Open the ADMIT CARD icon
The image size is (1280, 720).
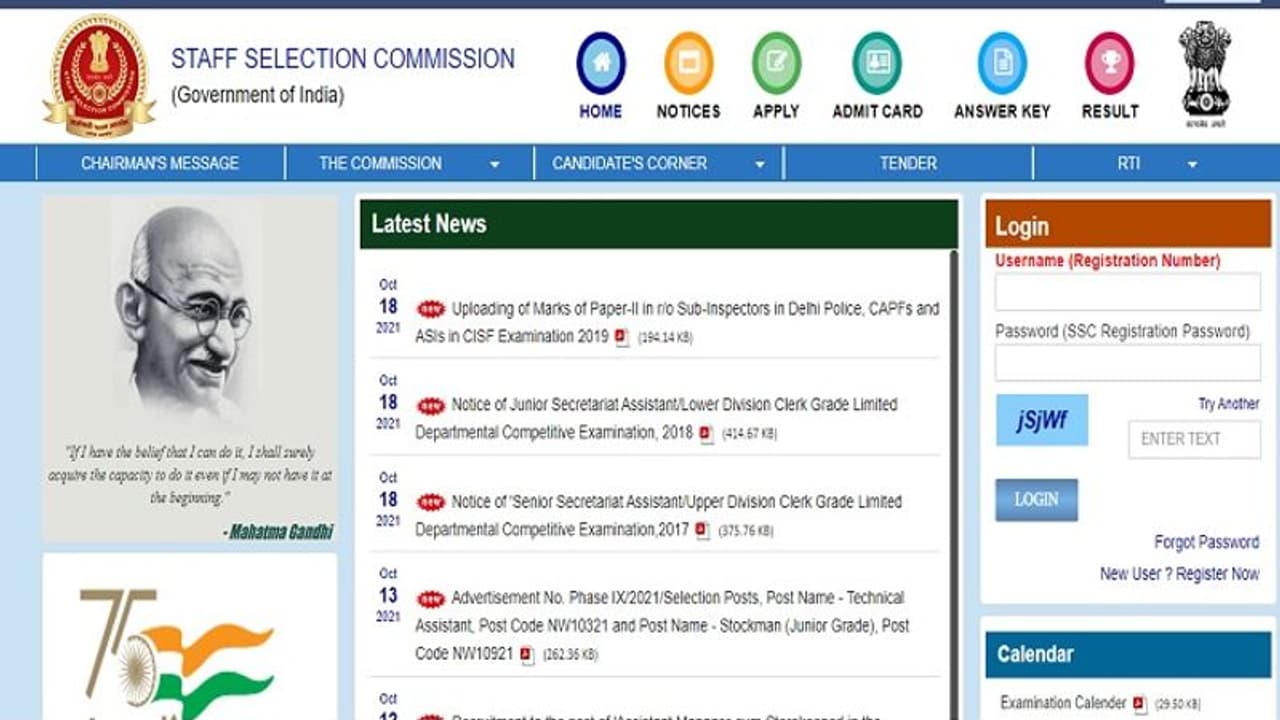pos(877,62)
